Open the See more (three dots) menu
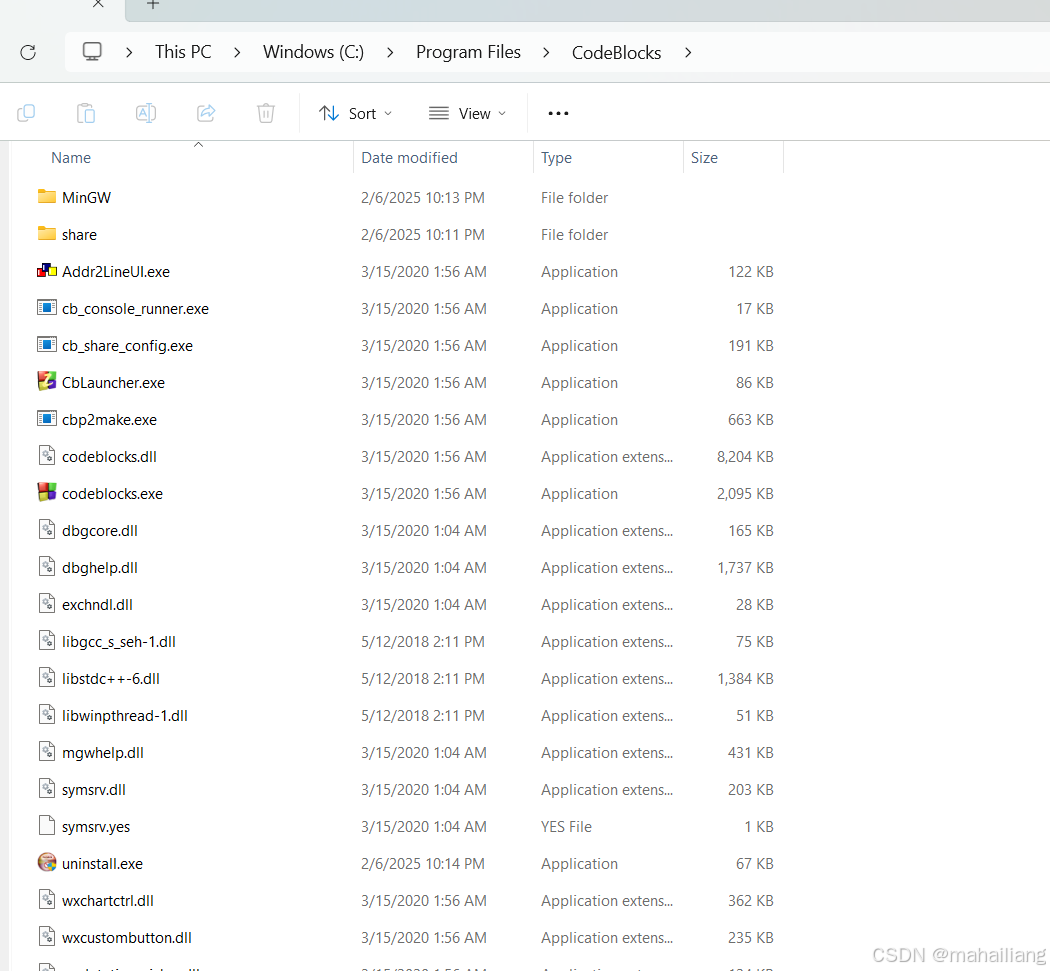The width and height of the screenshot is (1050, 972). (x=558, y=113)
